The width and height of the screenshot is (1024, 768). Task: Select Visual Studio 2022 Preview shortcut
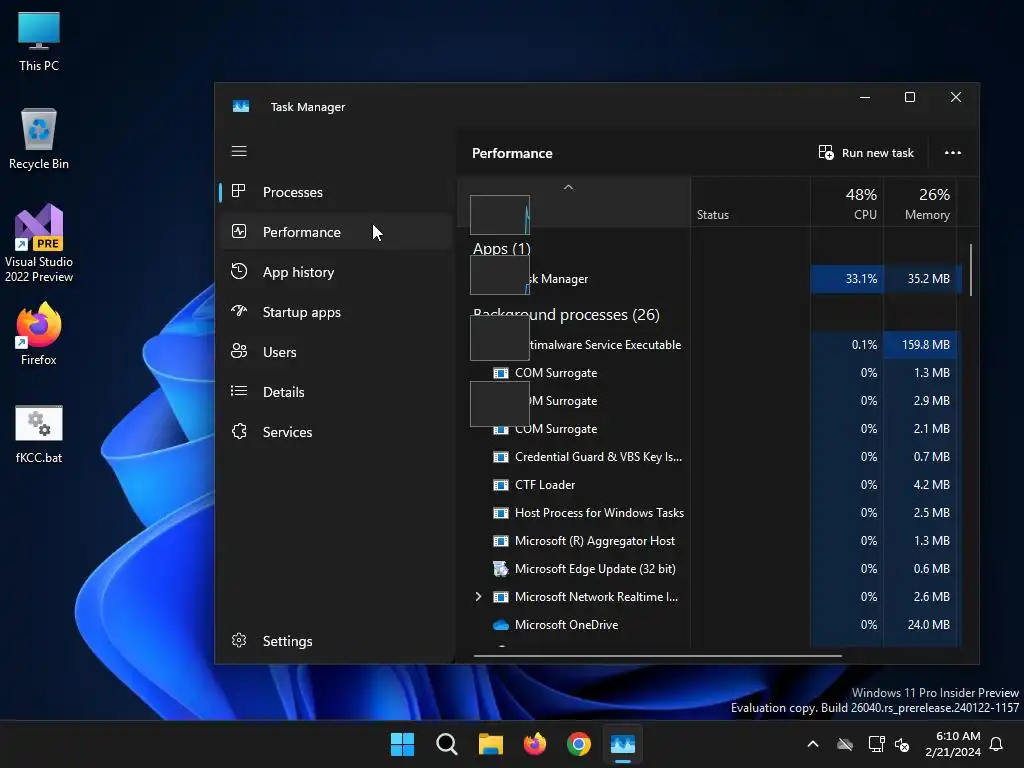[x=39, y=244]
